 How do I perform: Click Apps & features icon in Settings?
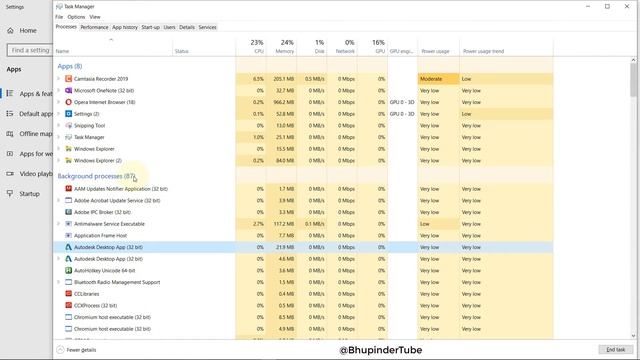pyautogui.click(x=10, y=93)
